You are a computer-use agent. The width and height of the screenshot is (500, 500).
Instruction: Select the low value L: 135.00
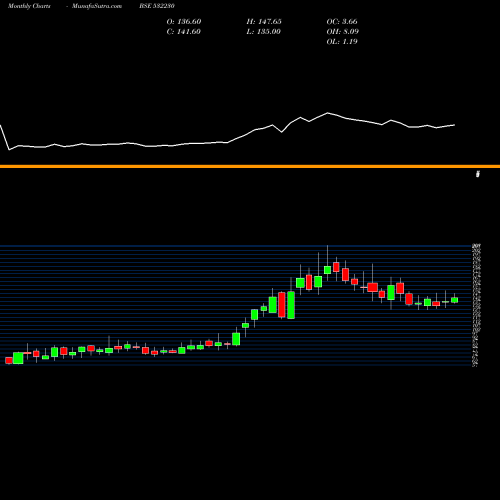point(264,32)
